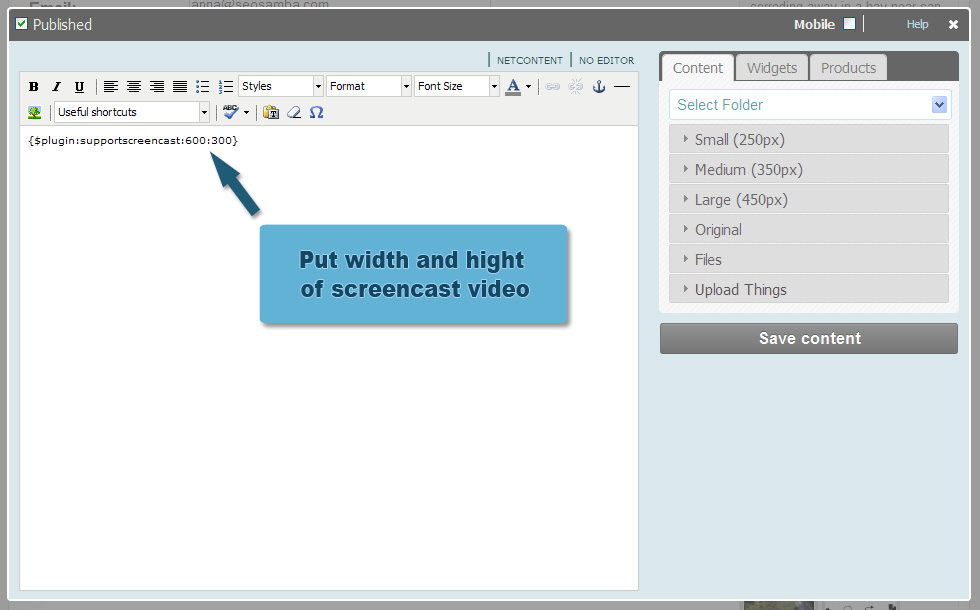Select the Content tab

point(698,68)
